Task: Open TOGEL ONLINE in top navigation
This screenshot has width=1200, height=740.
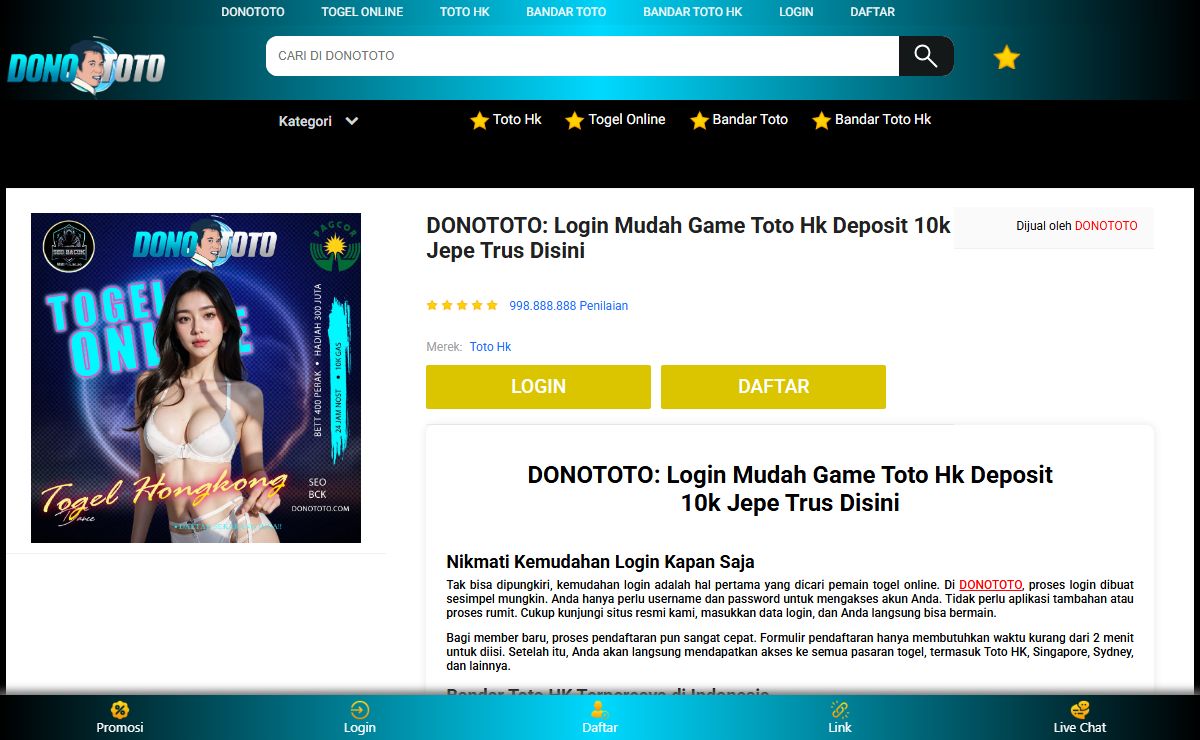Action: point(362,12)
